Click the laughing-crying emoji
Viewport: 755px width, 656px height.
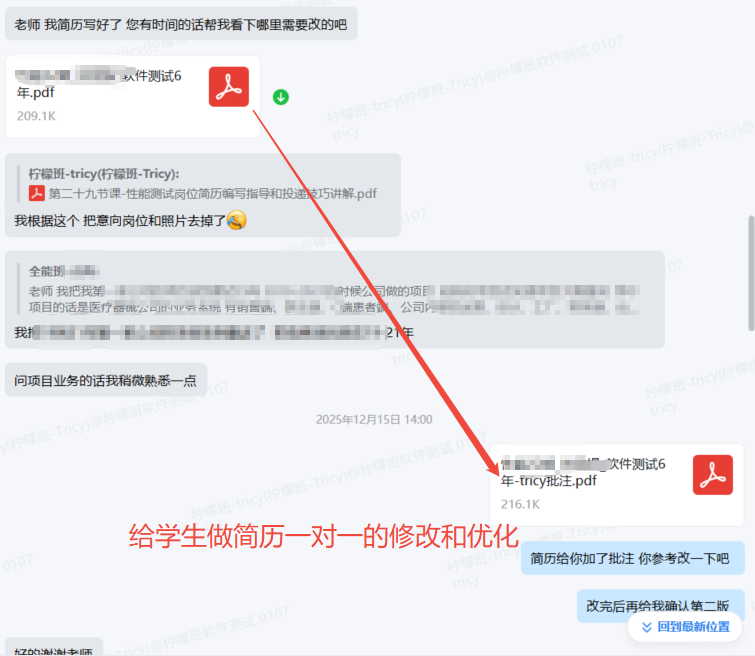coord(236,220)
